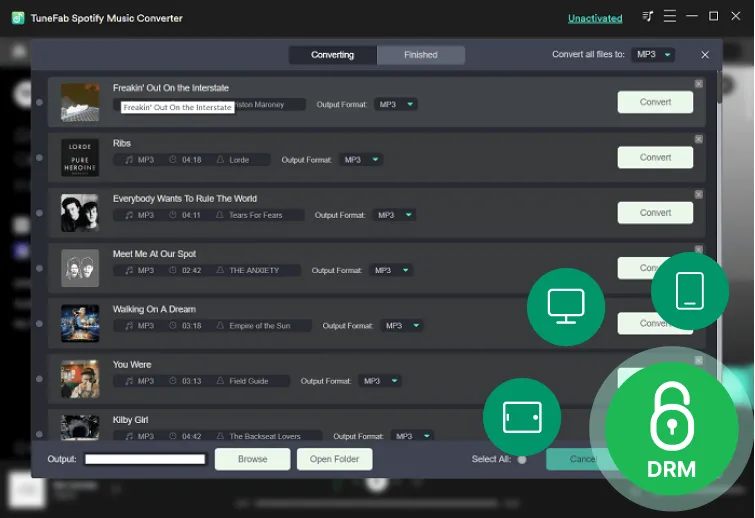Click the Output path input field
The height and width of the screenshot is (518, 755).
point(145,459)
